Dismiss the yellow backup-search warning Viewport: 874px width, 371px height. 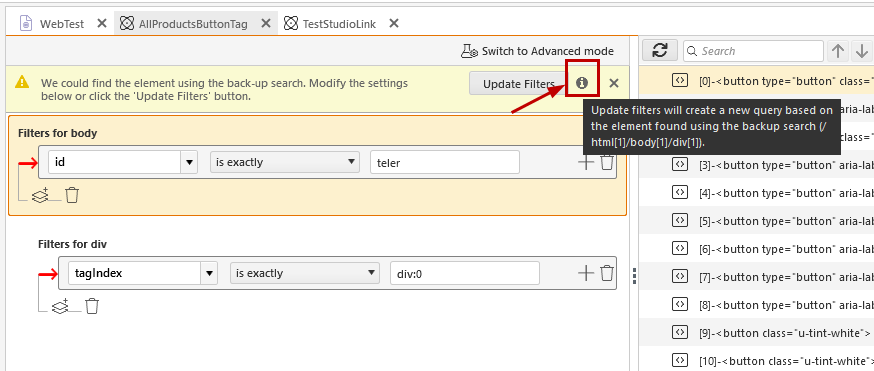(x=614, y=84)
